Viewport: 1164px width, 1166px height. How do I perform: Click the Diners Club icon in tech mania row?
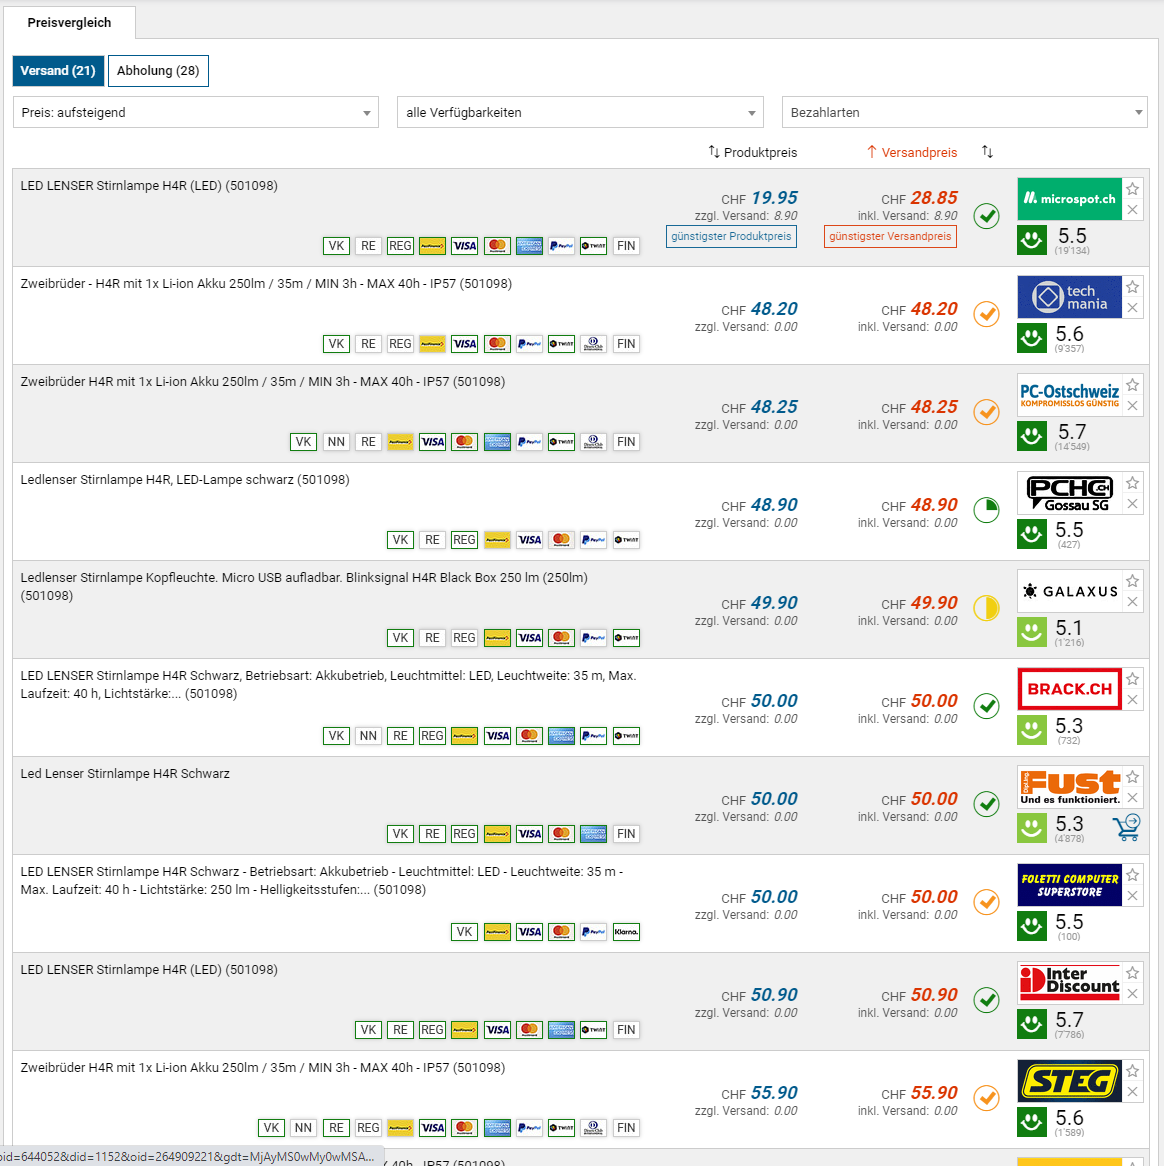594,344
